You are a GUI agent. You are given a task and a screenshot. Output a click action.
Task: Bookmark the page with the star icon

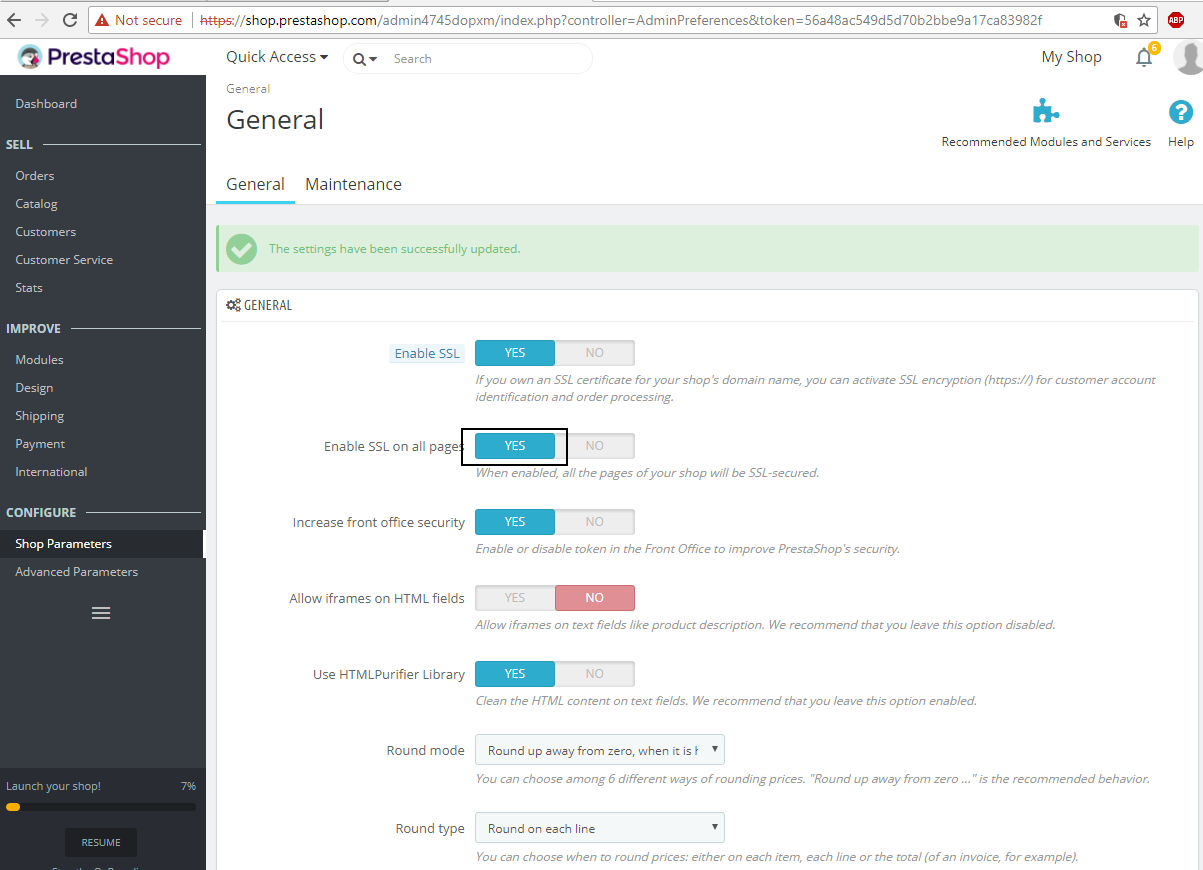pyautogui.click(x=1144, y=20)
